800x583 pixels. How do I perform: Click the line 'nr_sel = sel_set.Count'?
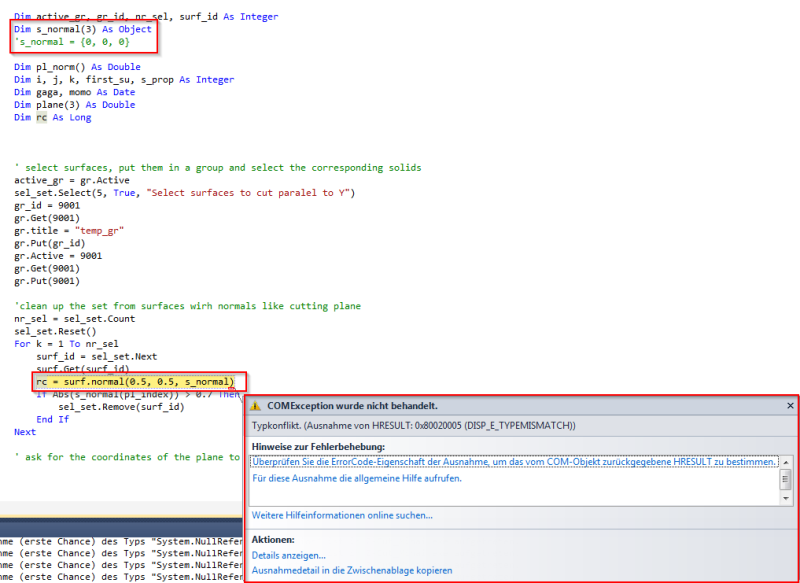(74, 319)
